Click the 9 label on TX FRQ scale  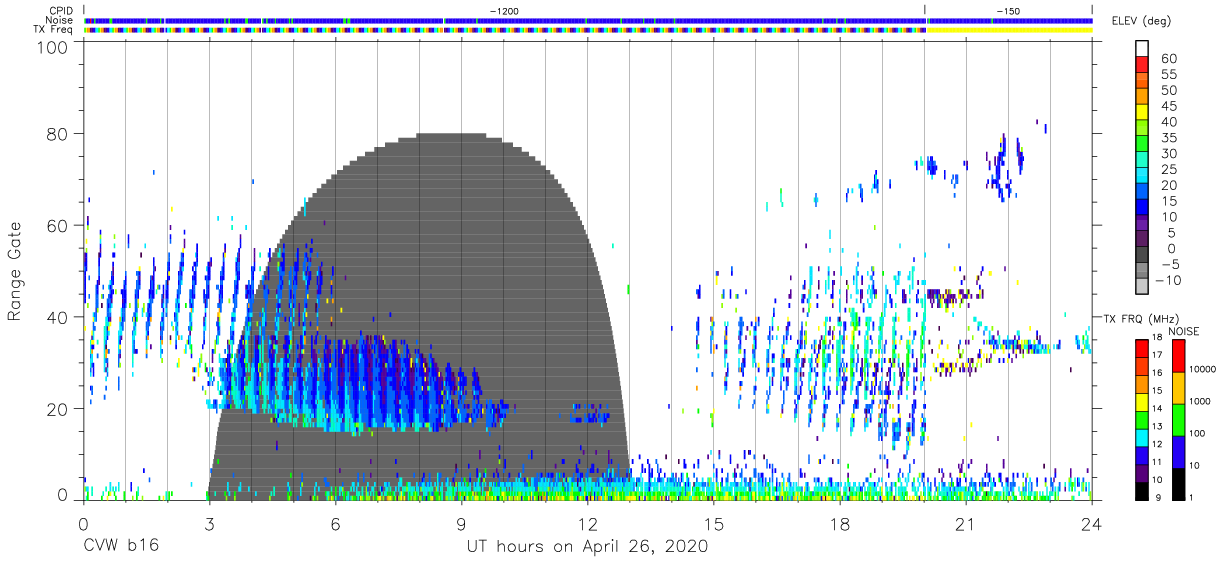point(1160,498)
